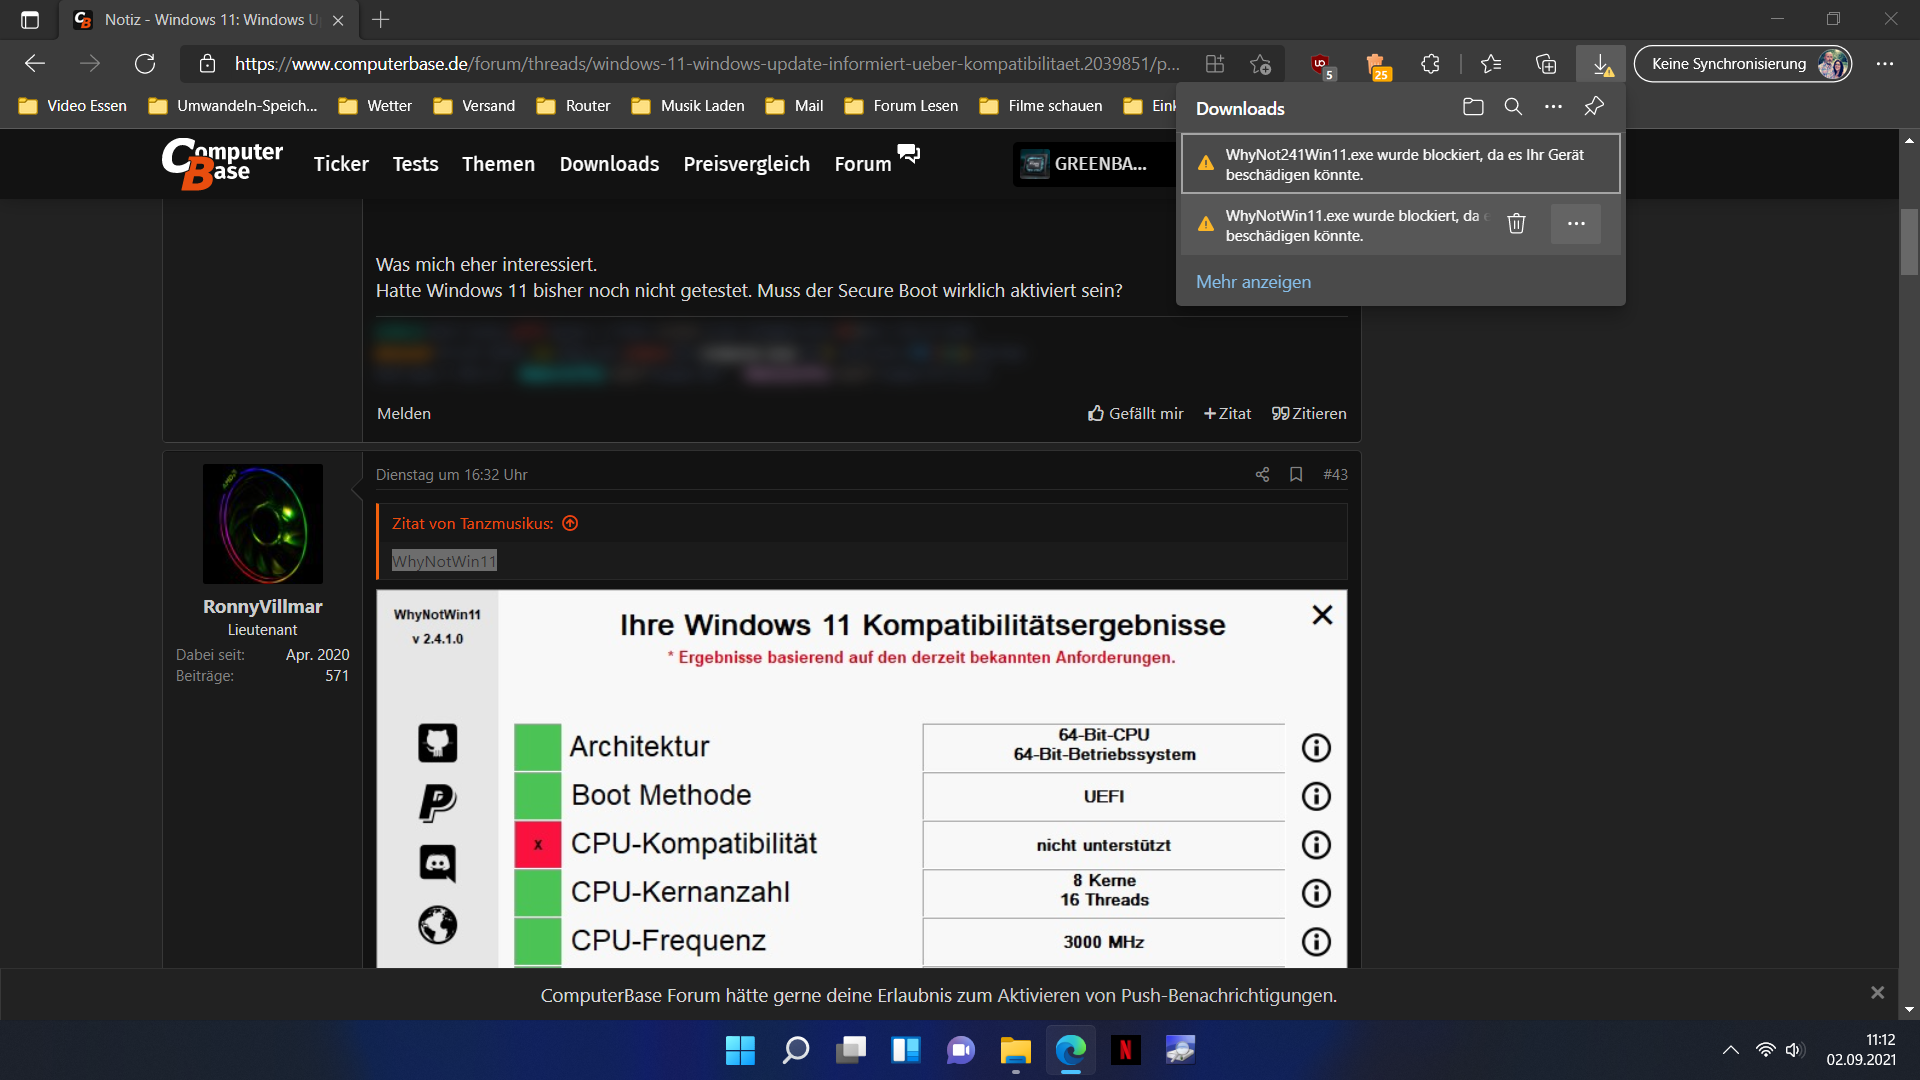The width and height of the screenshot is (1920, 1080).
Task: Delete the blocked WhyNotWin11.exe download
Action: click(1516, 224)
